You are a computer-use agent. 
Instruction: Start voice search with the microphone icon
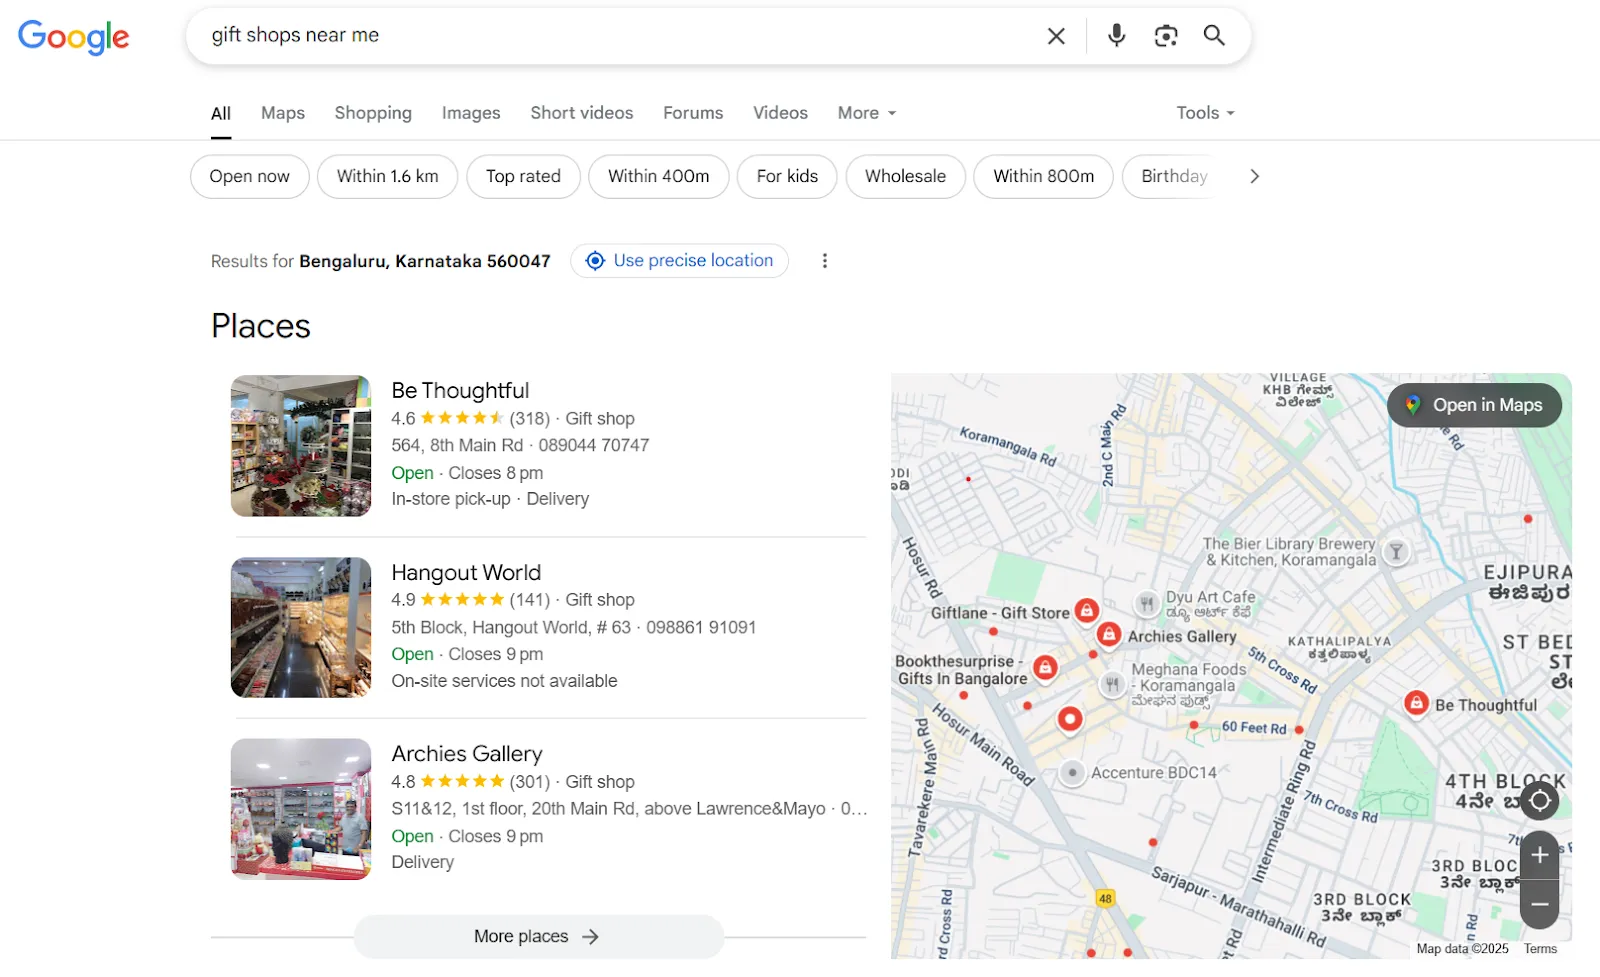[x=1117, y=36]
